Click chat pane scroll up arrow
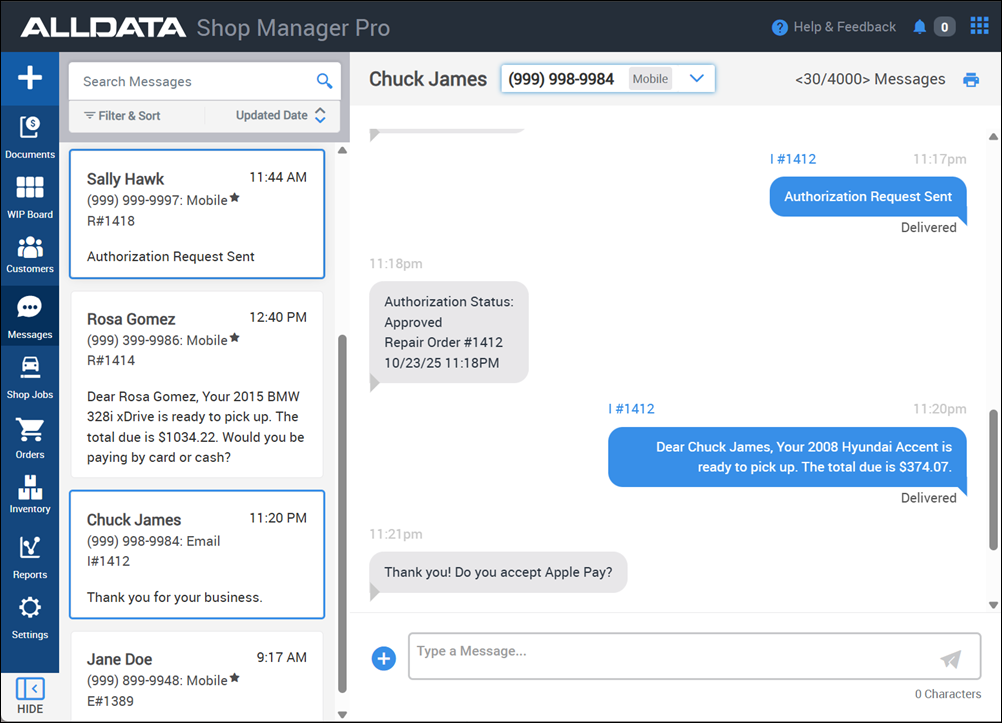 [x=993, y=136]
